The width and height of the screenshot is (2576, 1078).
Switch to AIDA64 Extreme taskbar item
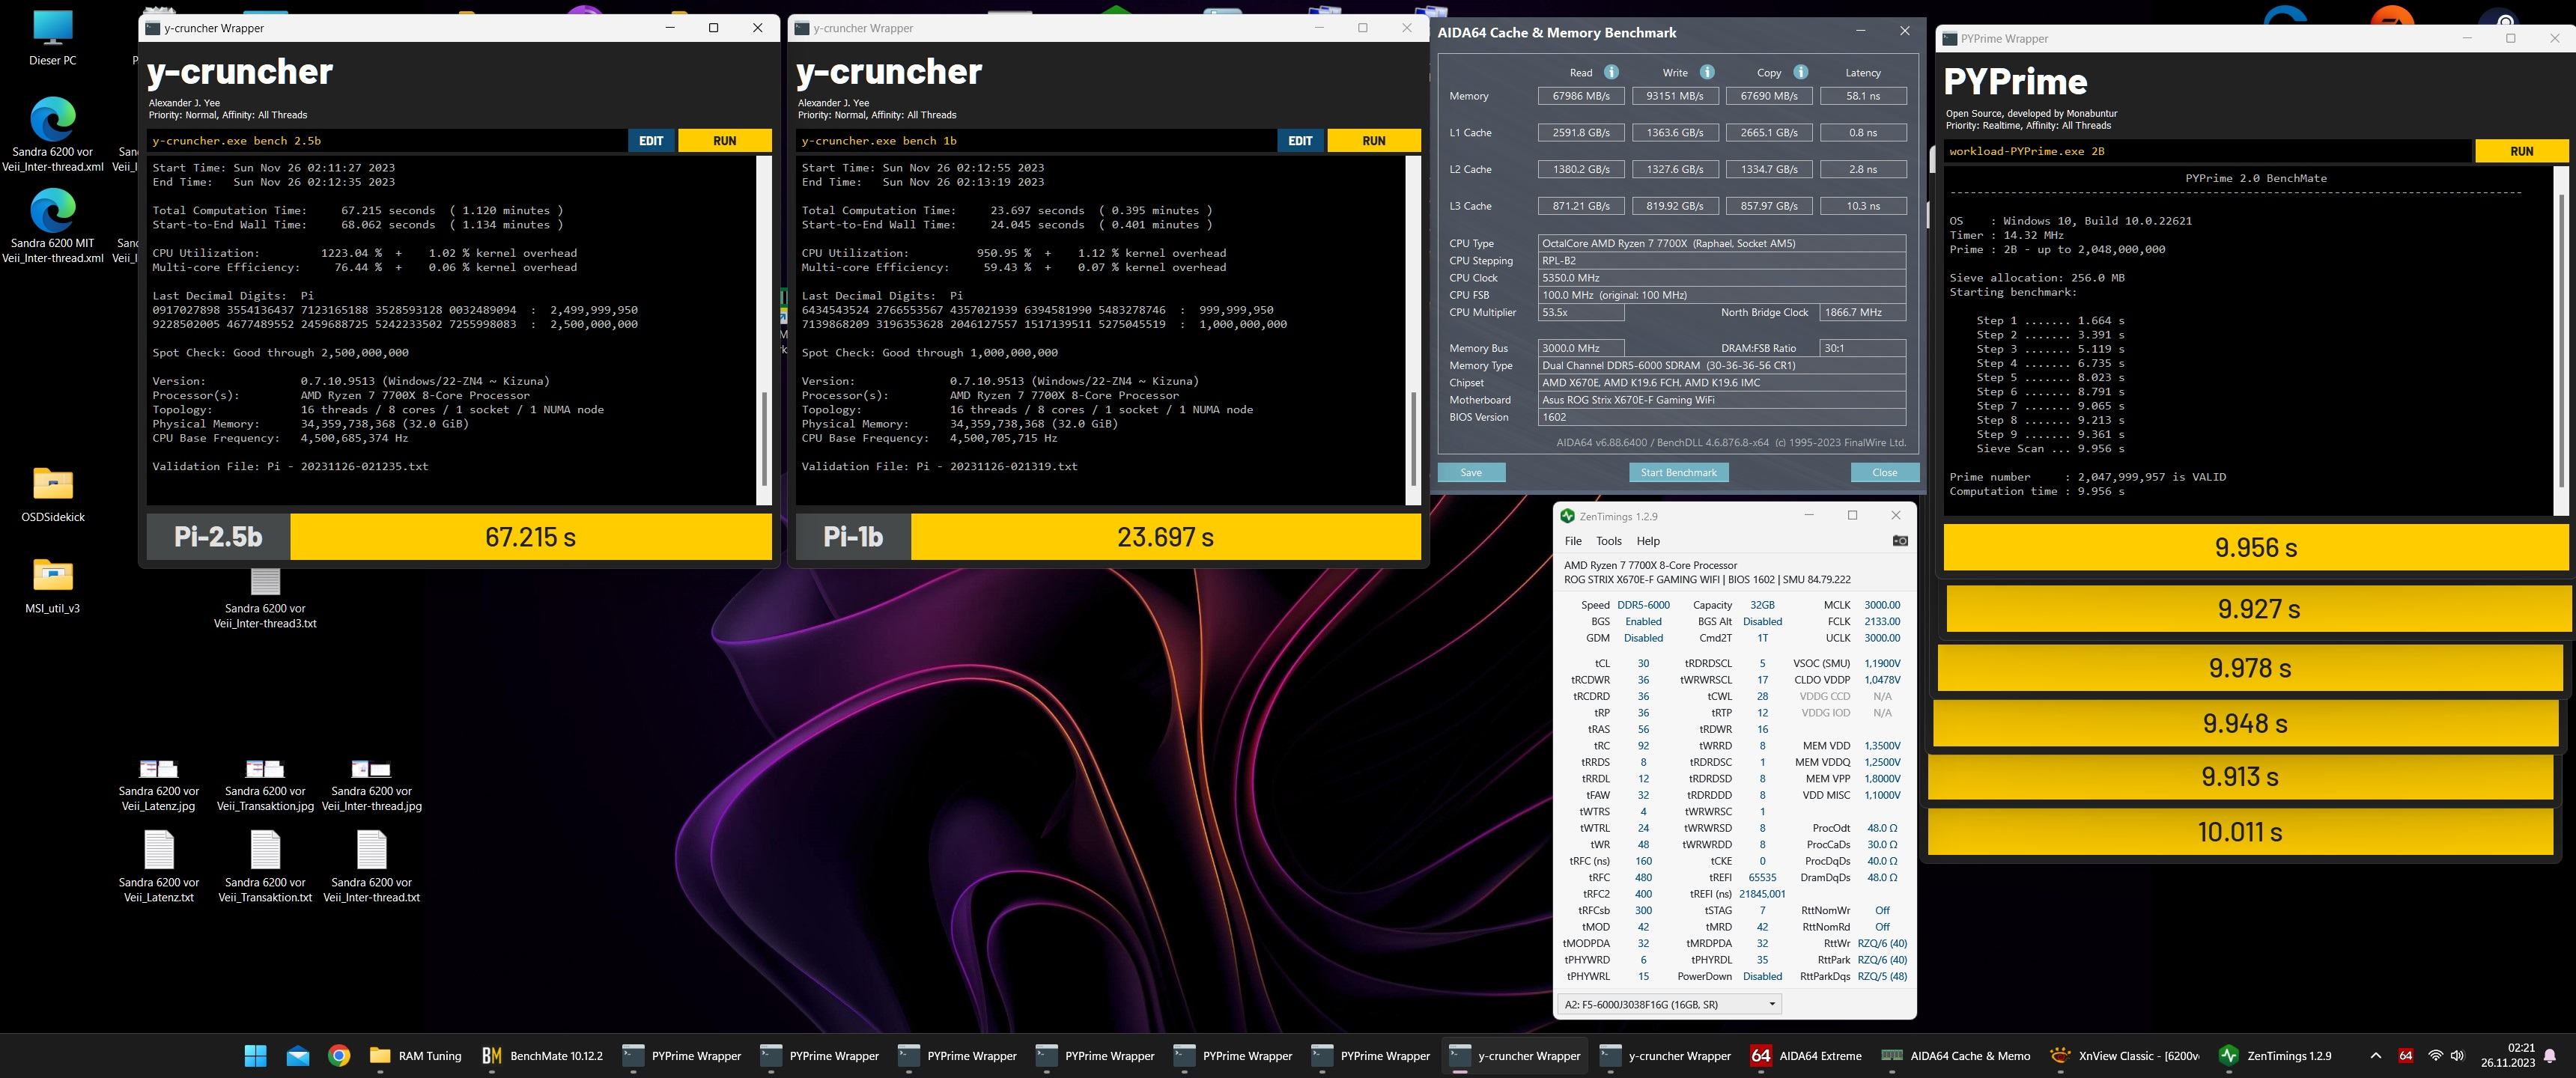point(1807,1055)
